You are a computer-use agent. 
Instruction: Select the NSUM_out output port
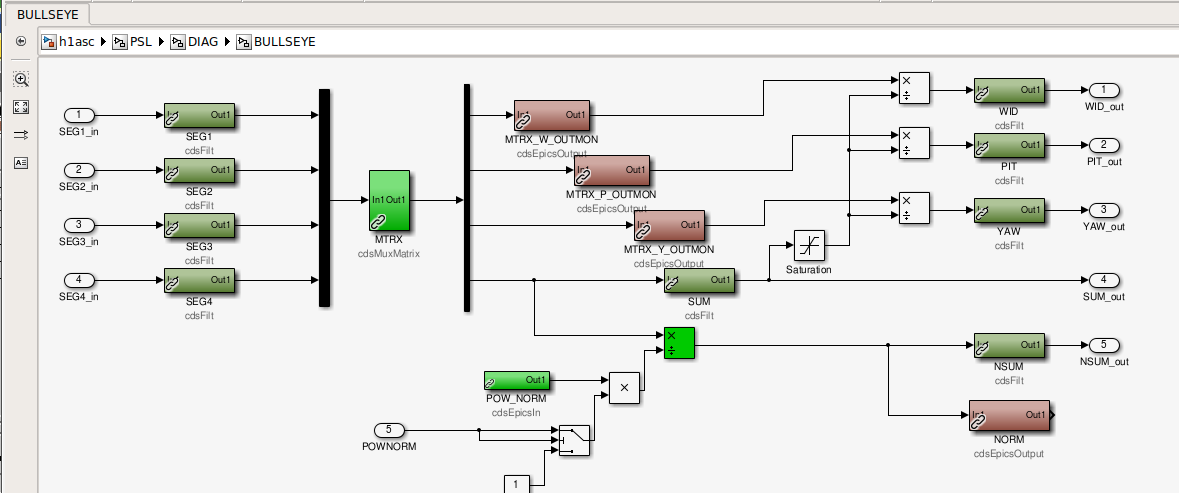pyautogui.click(x=1105, y=346)
